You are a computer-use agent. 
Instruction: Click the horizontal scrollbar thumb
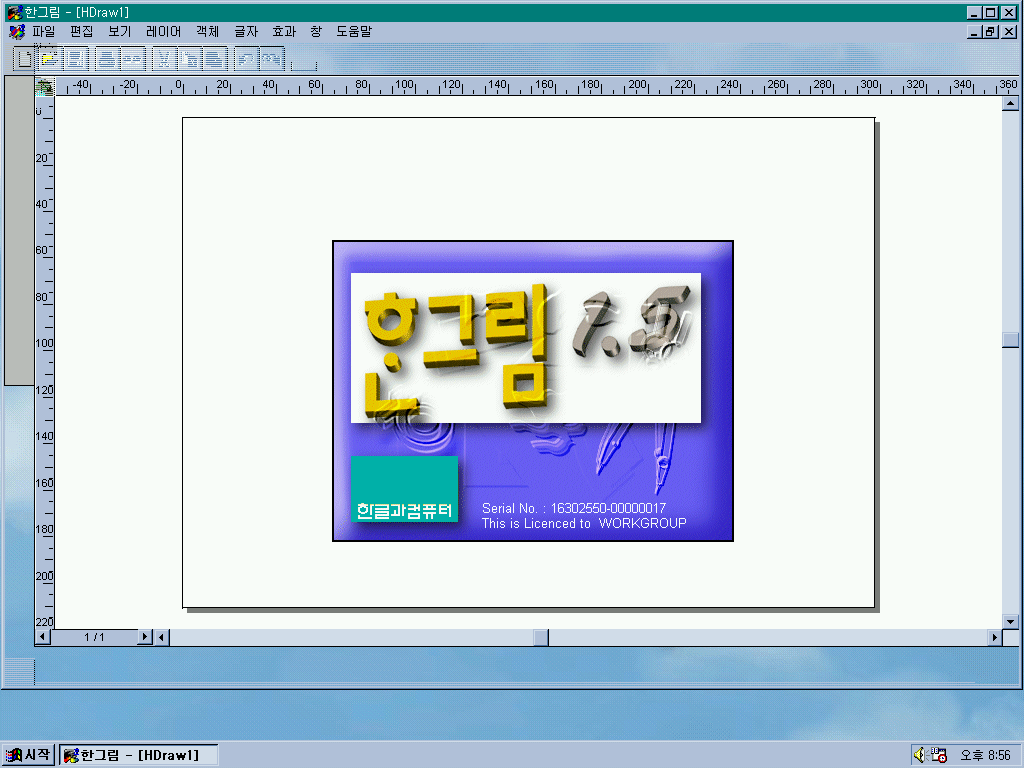(541, 637)
